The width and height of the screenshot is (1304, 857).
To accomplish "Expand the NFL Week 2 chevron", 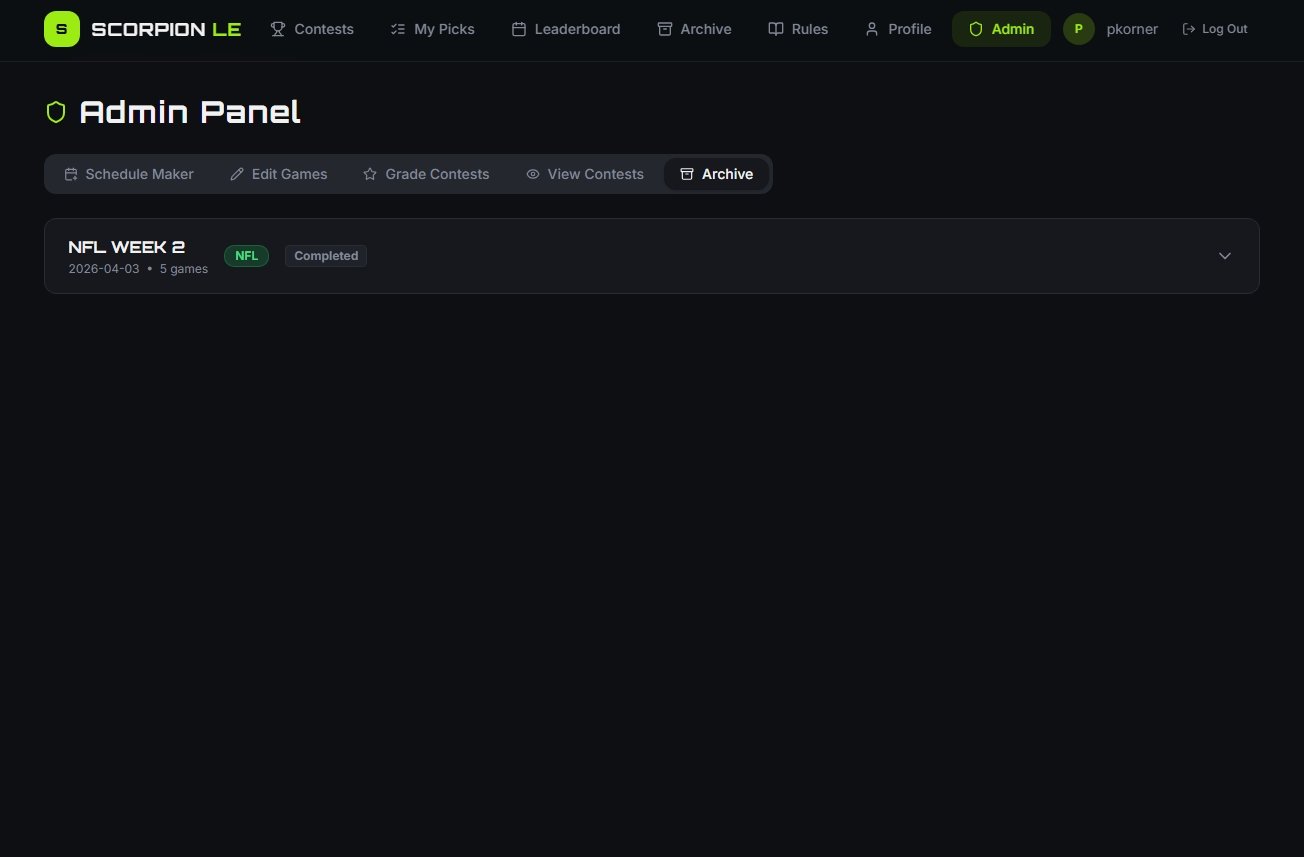I will [x=1225, y=256].
